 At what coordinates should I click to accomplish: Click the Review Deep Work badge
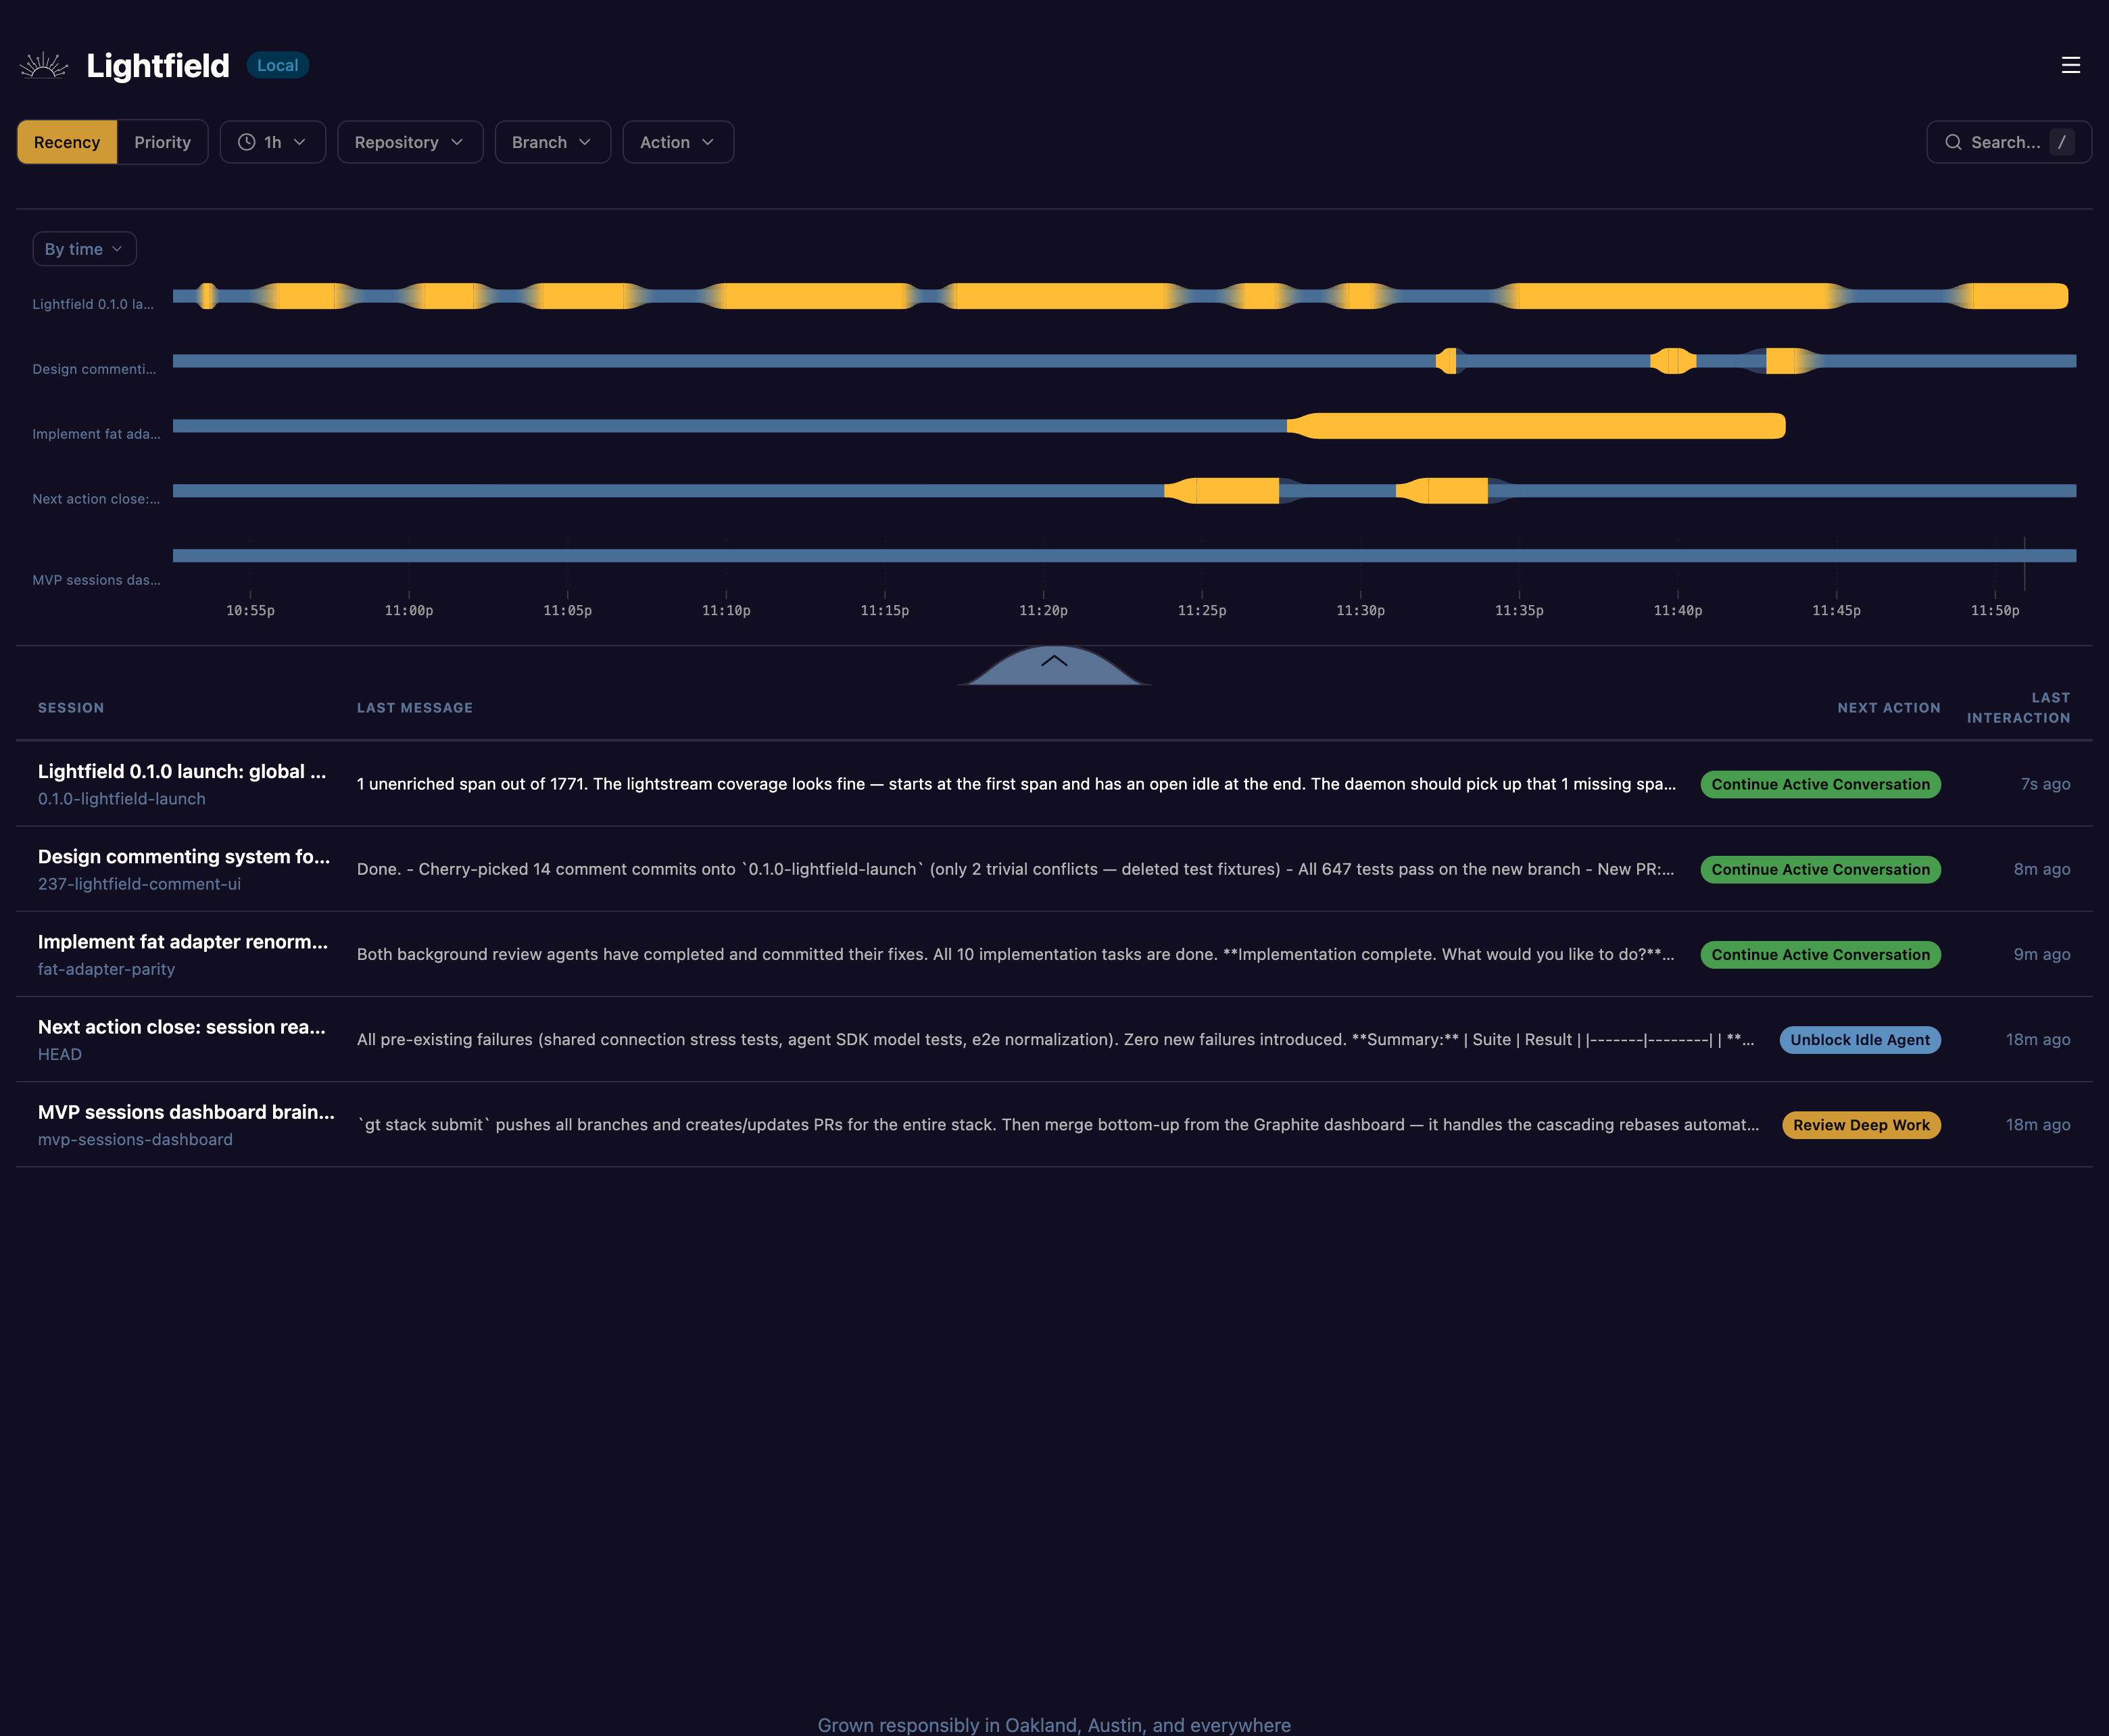click(1860, 1125)
